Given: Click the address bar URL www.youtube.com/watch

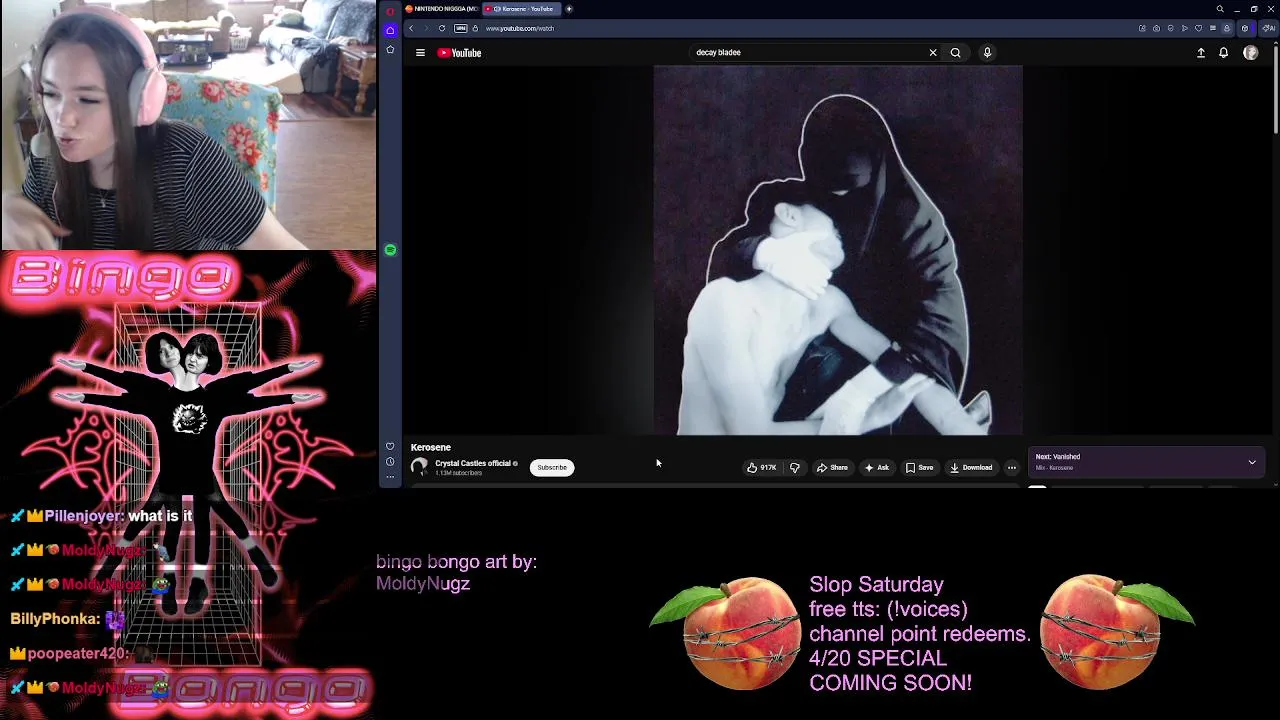Looking at the screenshot, I should click(x=520, y=28).
